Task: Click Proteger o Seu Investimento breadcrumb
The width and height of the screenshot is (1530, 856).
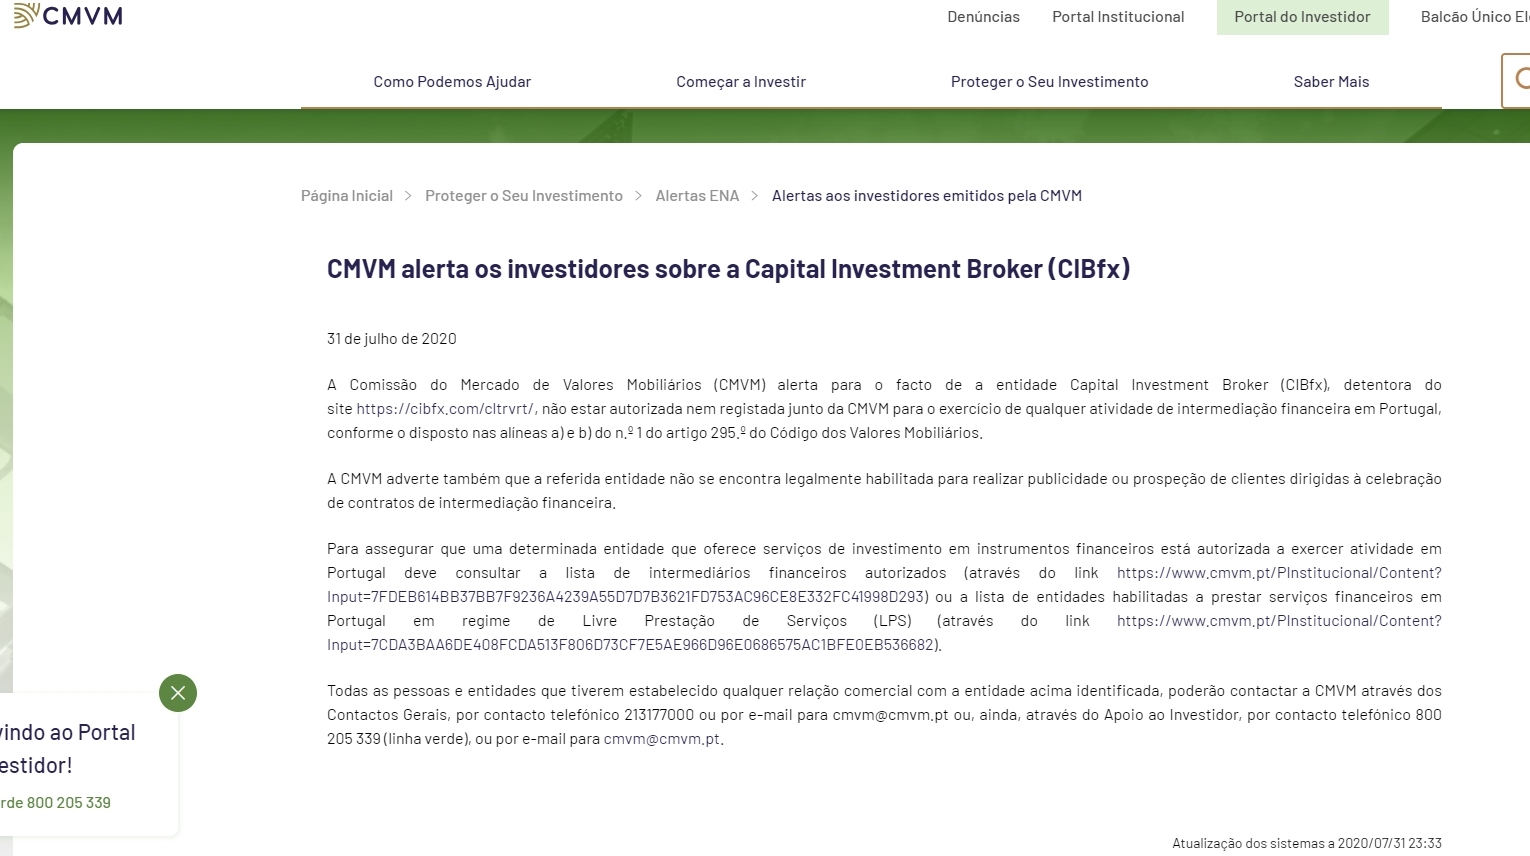Action: point(523,196)
